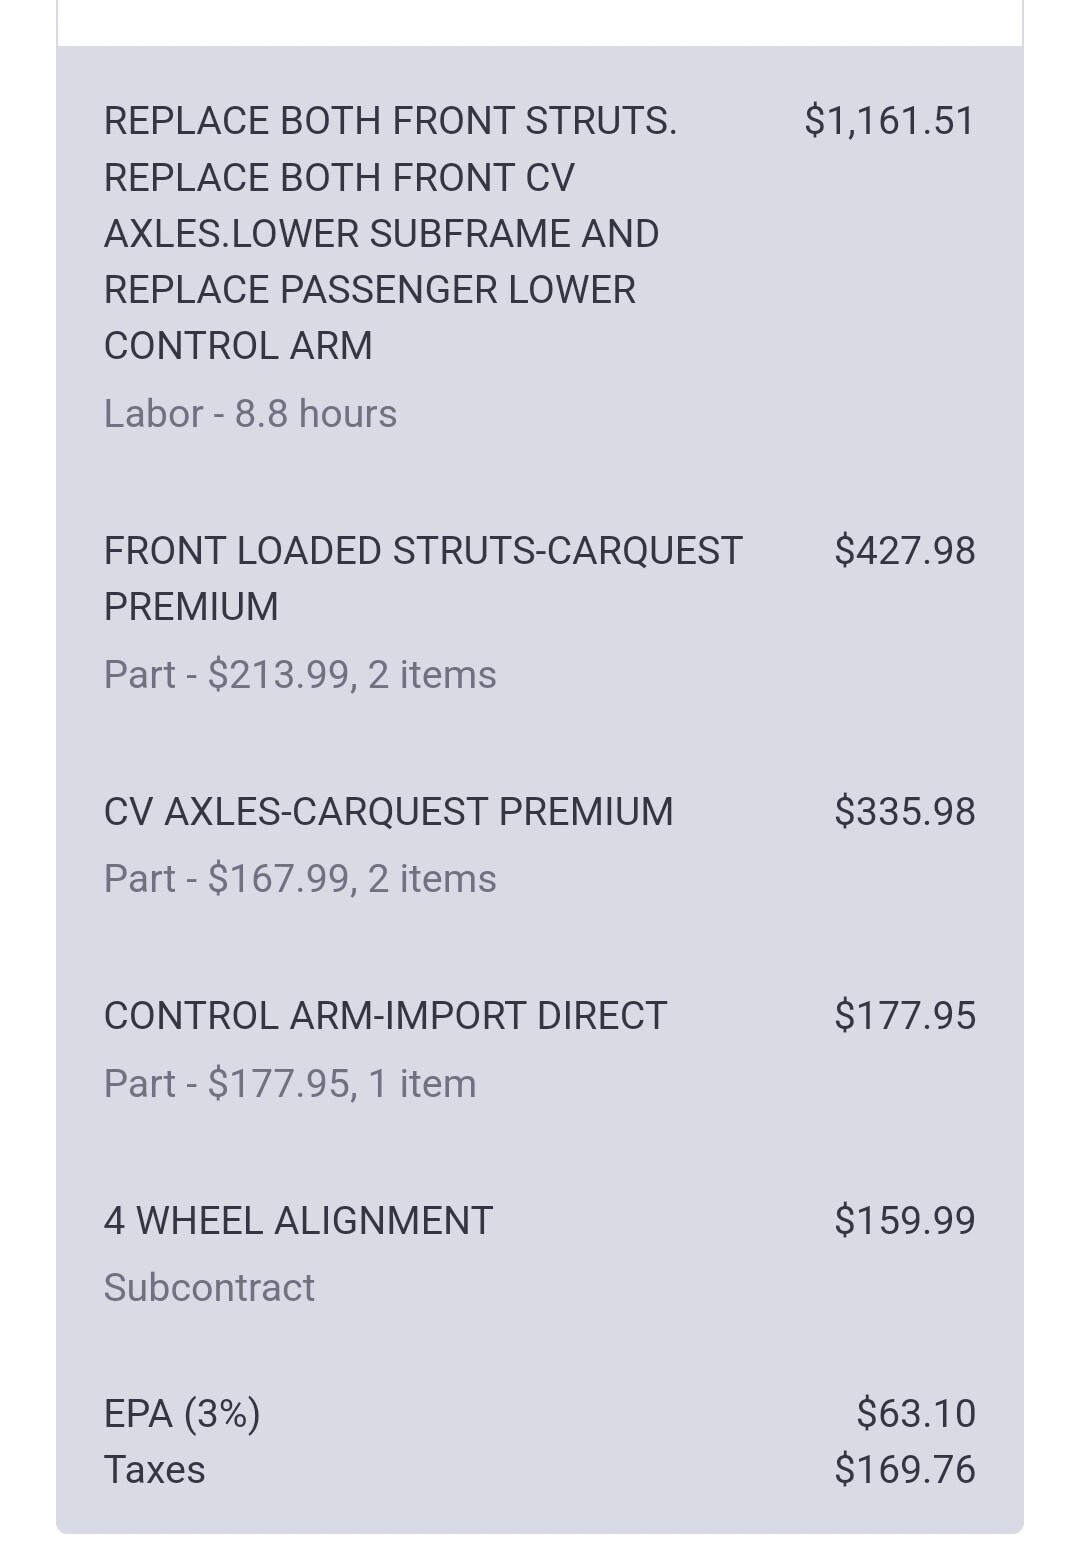This screenshot has height=1554, width=1078.
Task: Select the $1,161.51 labor price
Action: [889, 121]
